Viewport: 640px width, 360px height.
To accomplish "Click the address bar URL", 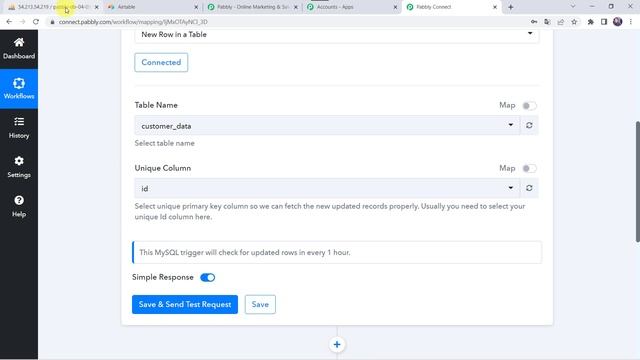I will point(133,22).
